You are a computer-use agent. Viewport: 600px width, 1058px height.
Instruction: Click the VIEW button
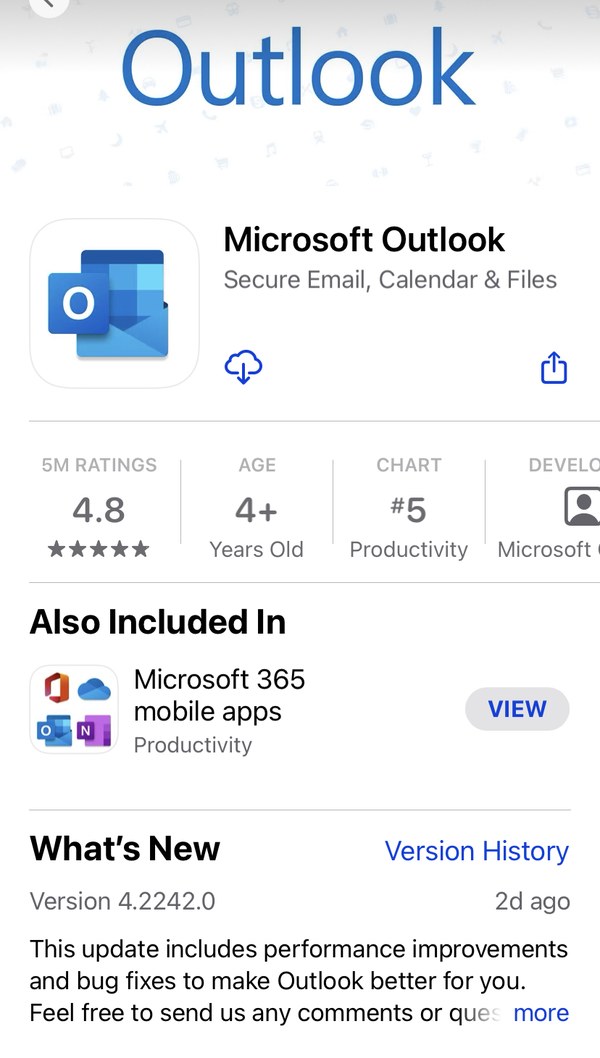[x=517, y=709]
